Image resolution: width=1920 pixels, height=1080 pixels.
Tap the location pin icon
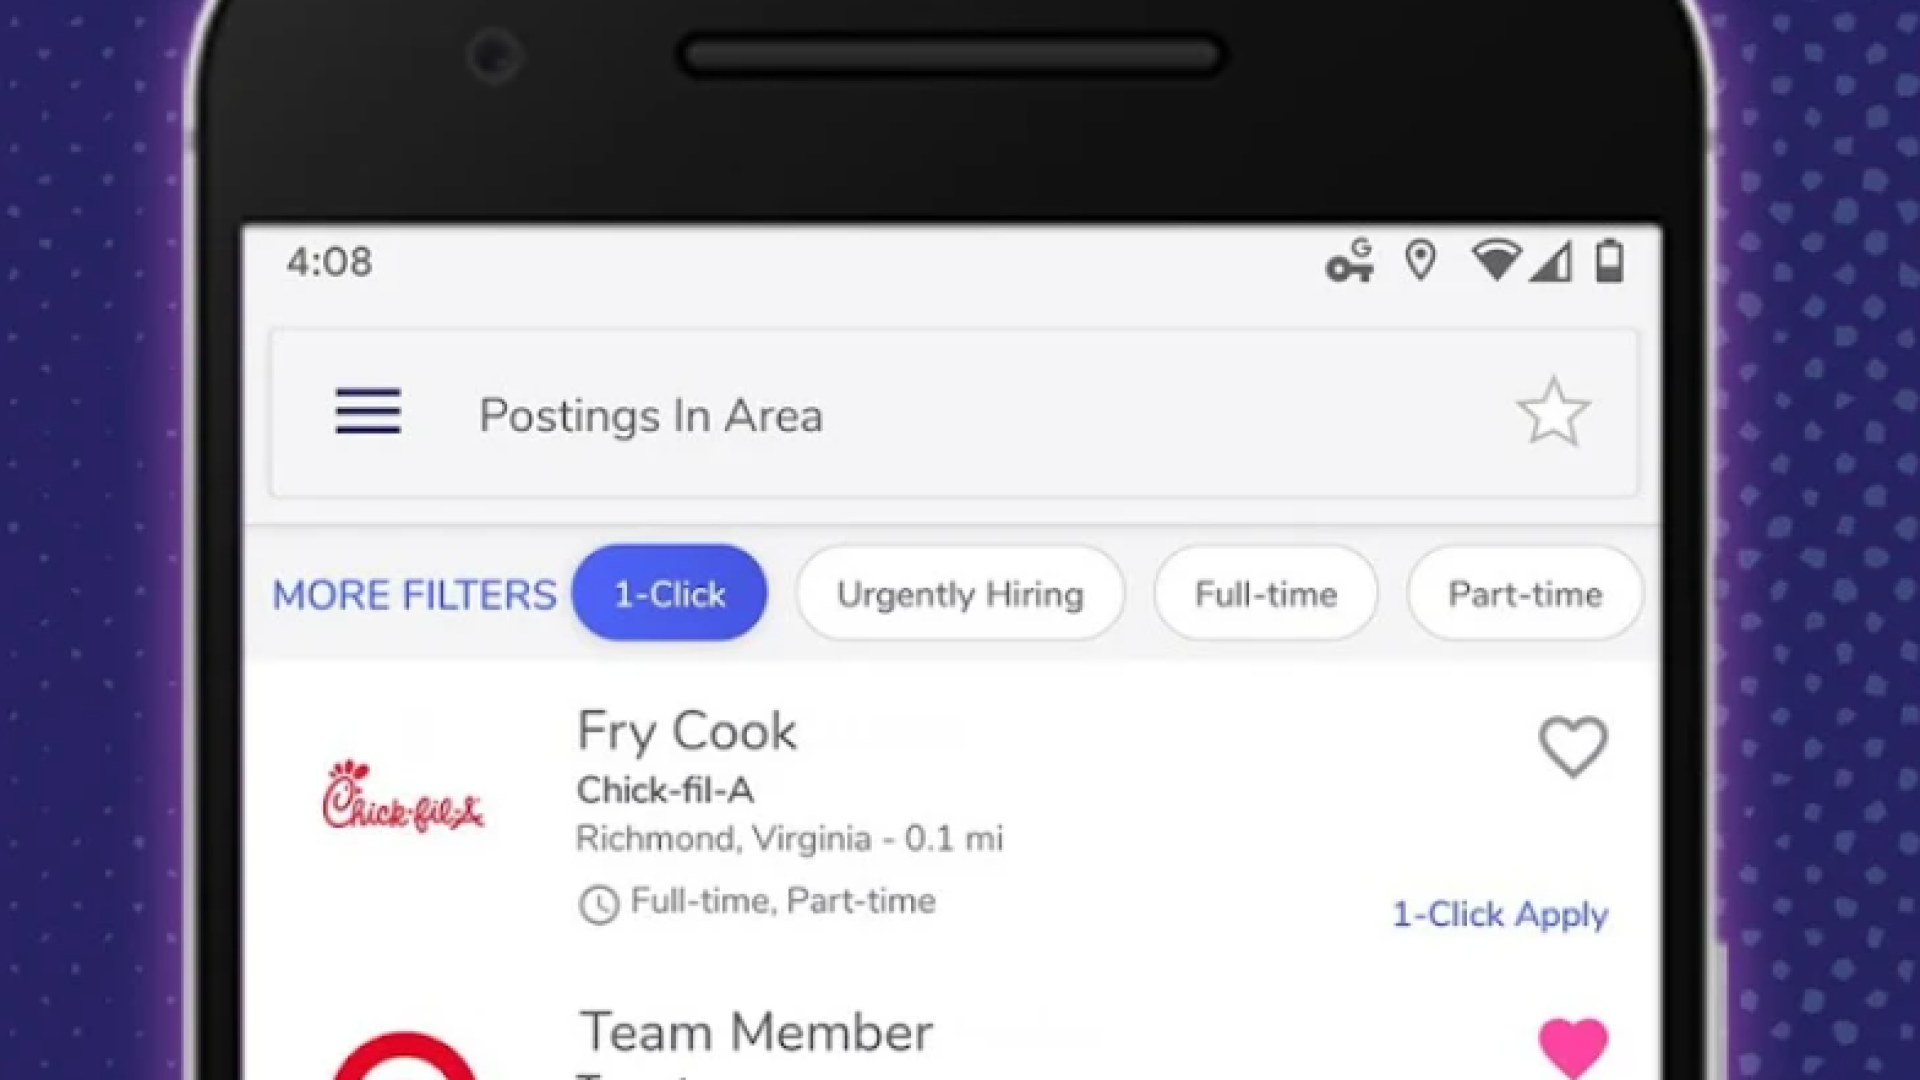pyautogui.click(x=1420, y=260)
